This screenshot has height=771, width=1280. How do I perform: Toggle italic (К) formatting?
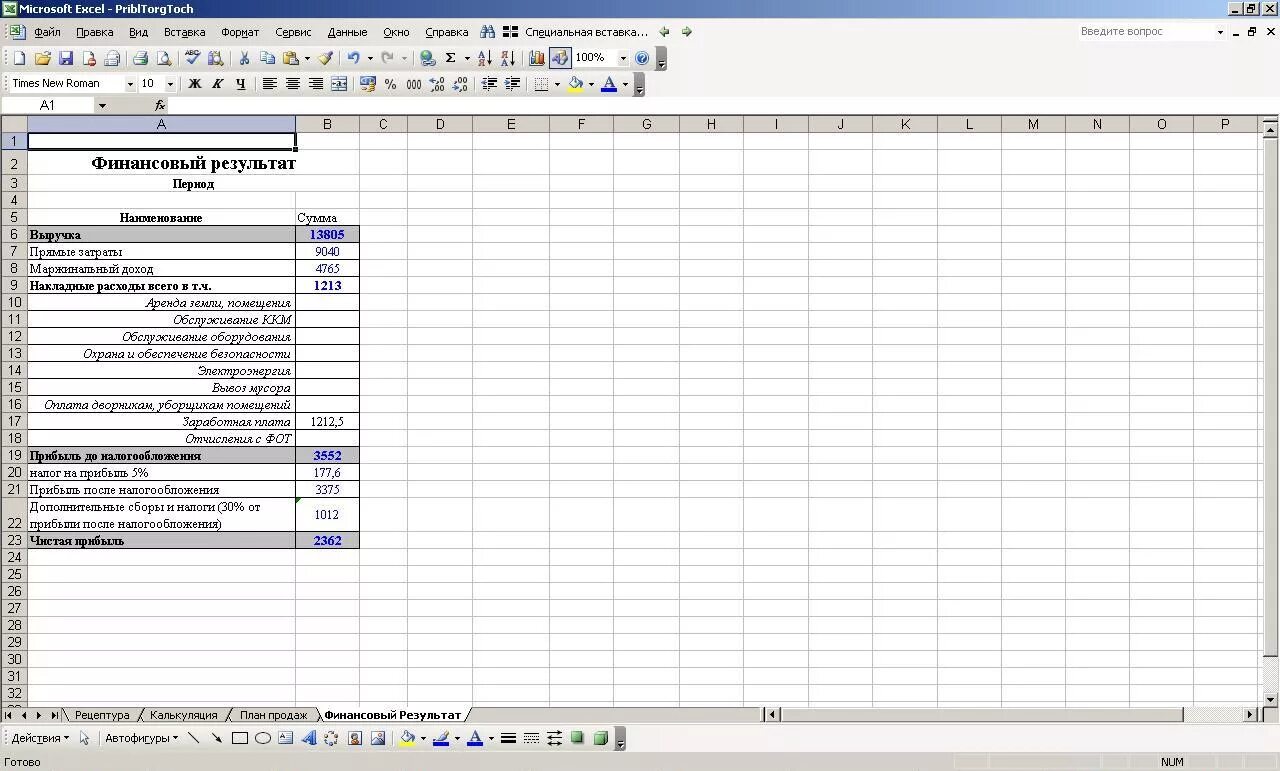click(x=218, y=84)
